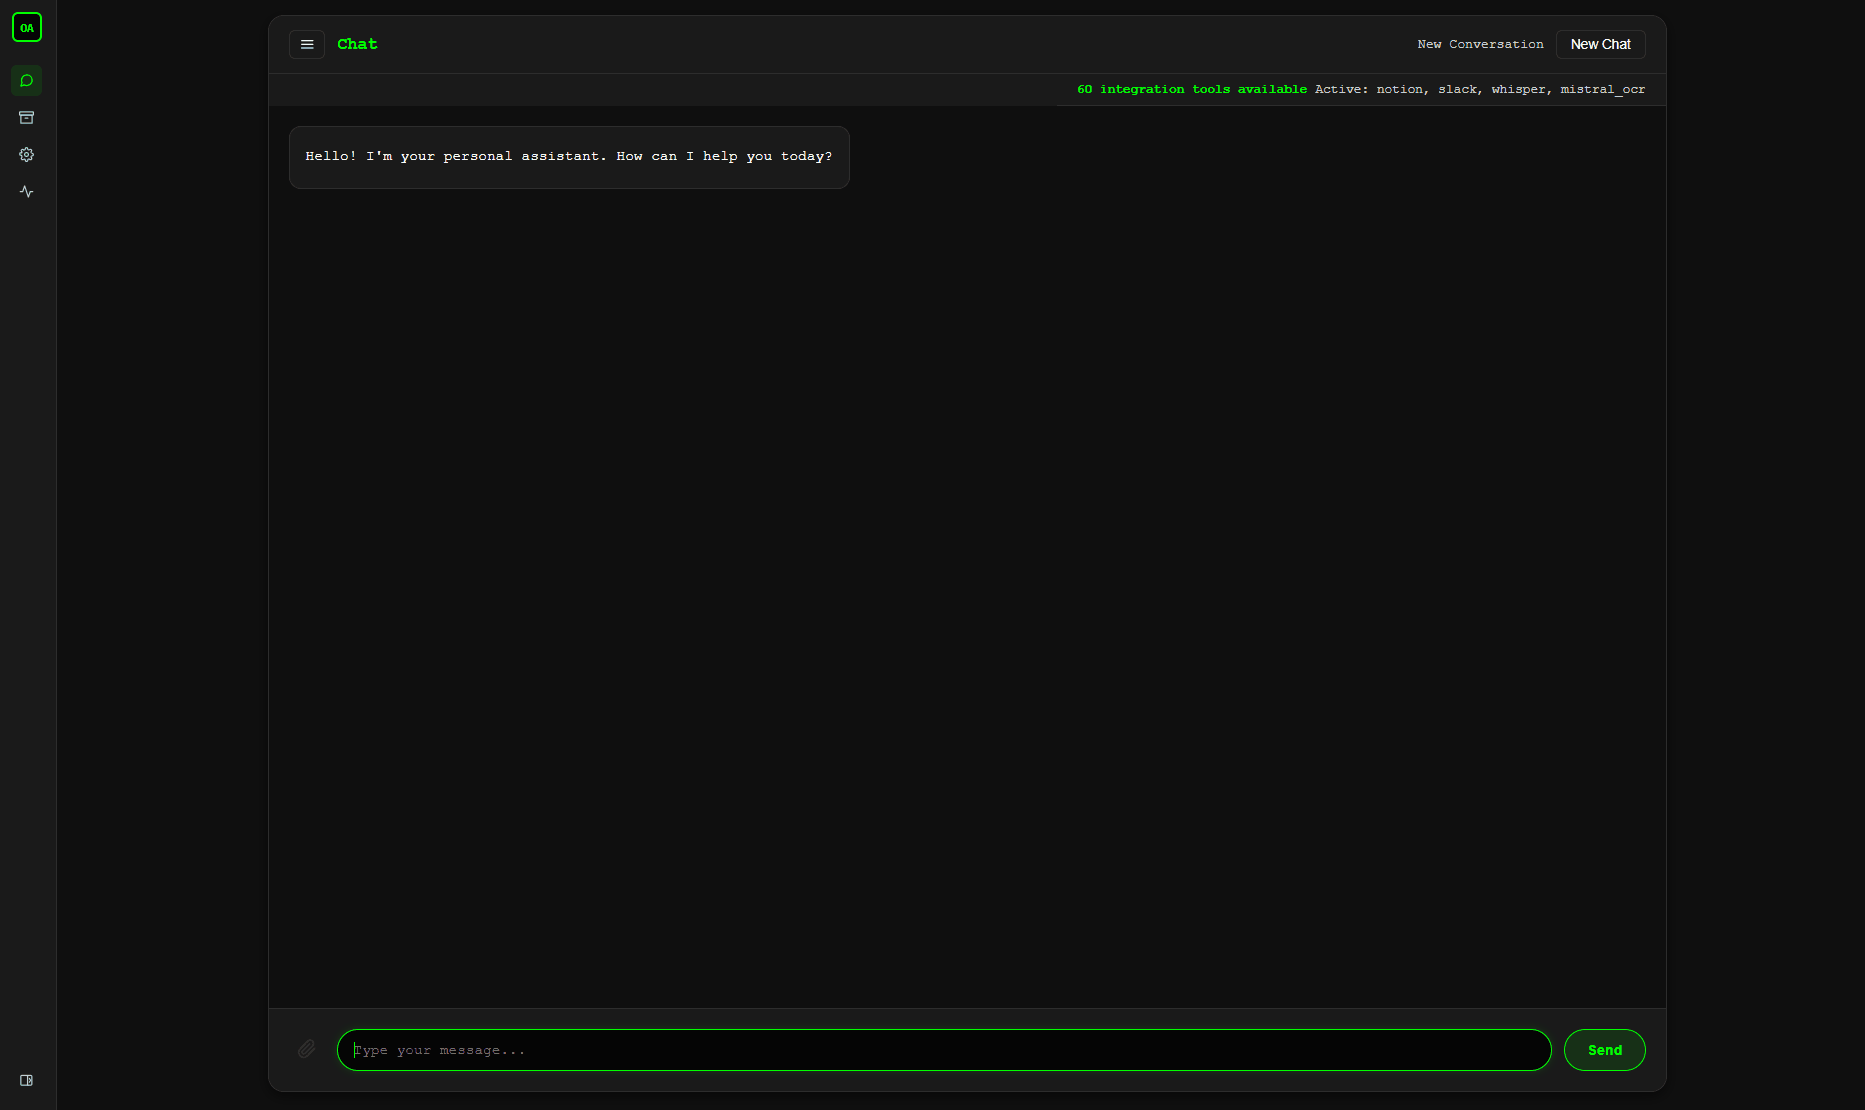
Task: Open settings via the gear icon
Action: point(27,154)
